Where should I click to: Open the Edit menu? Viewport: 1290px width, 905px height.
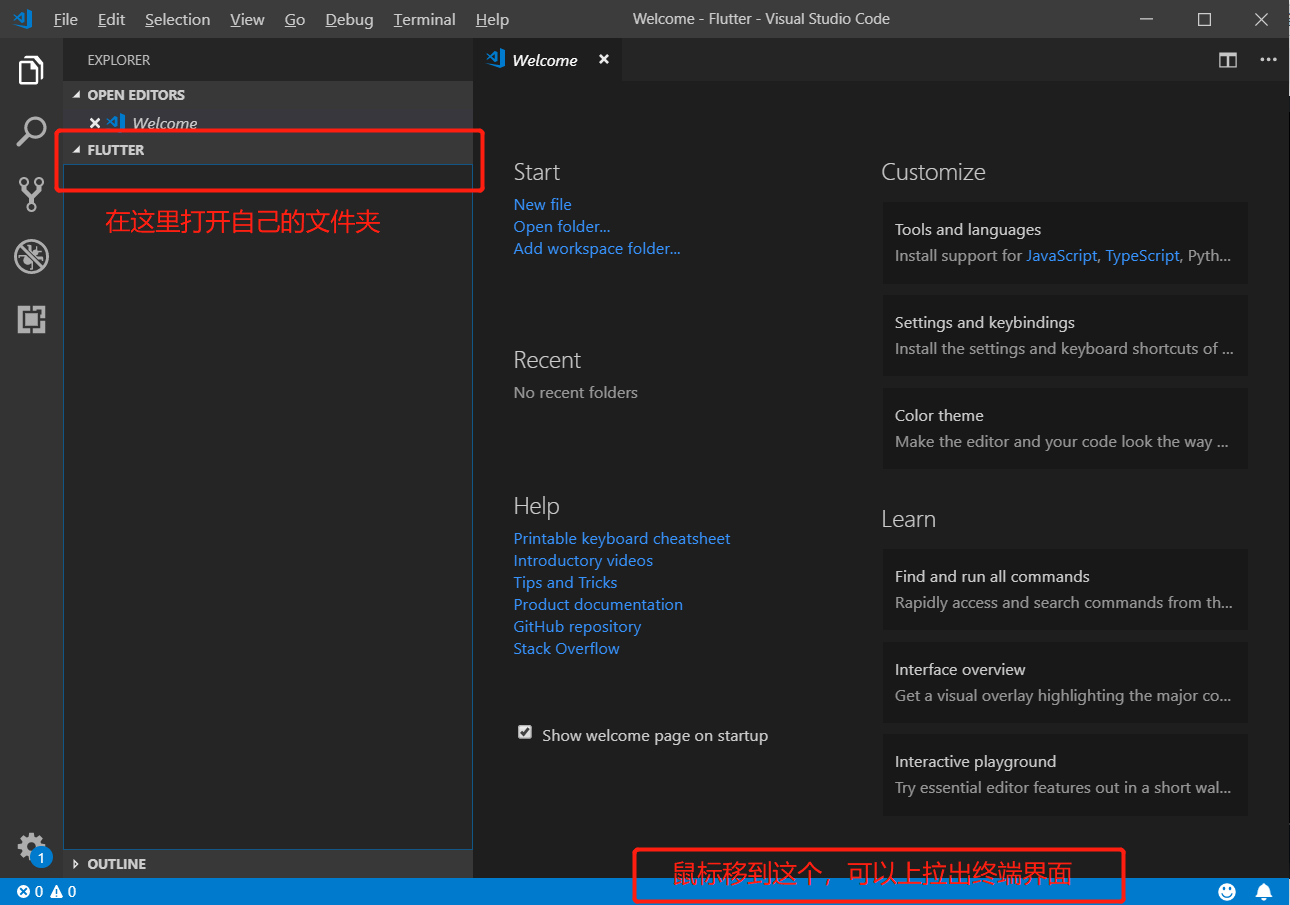click(112, 19)
